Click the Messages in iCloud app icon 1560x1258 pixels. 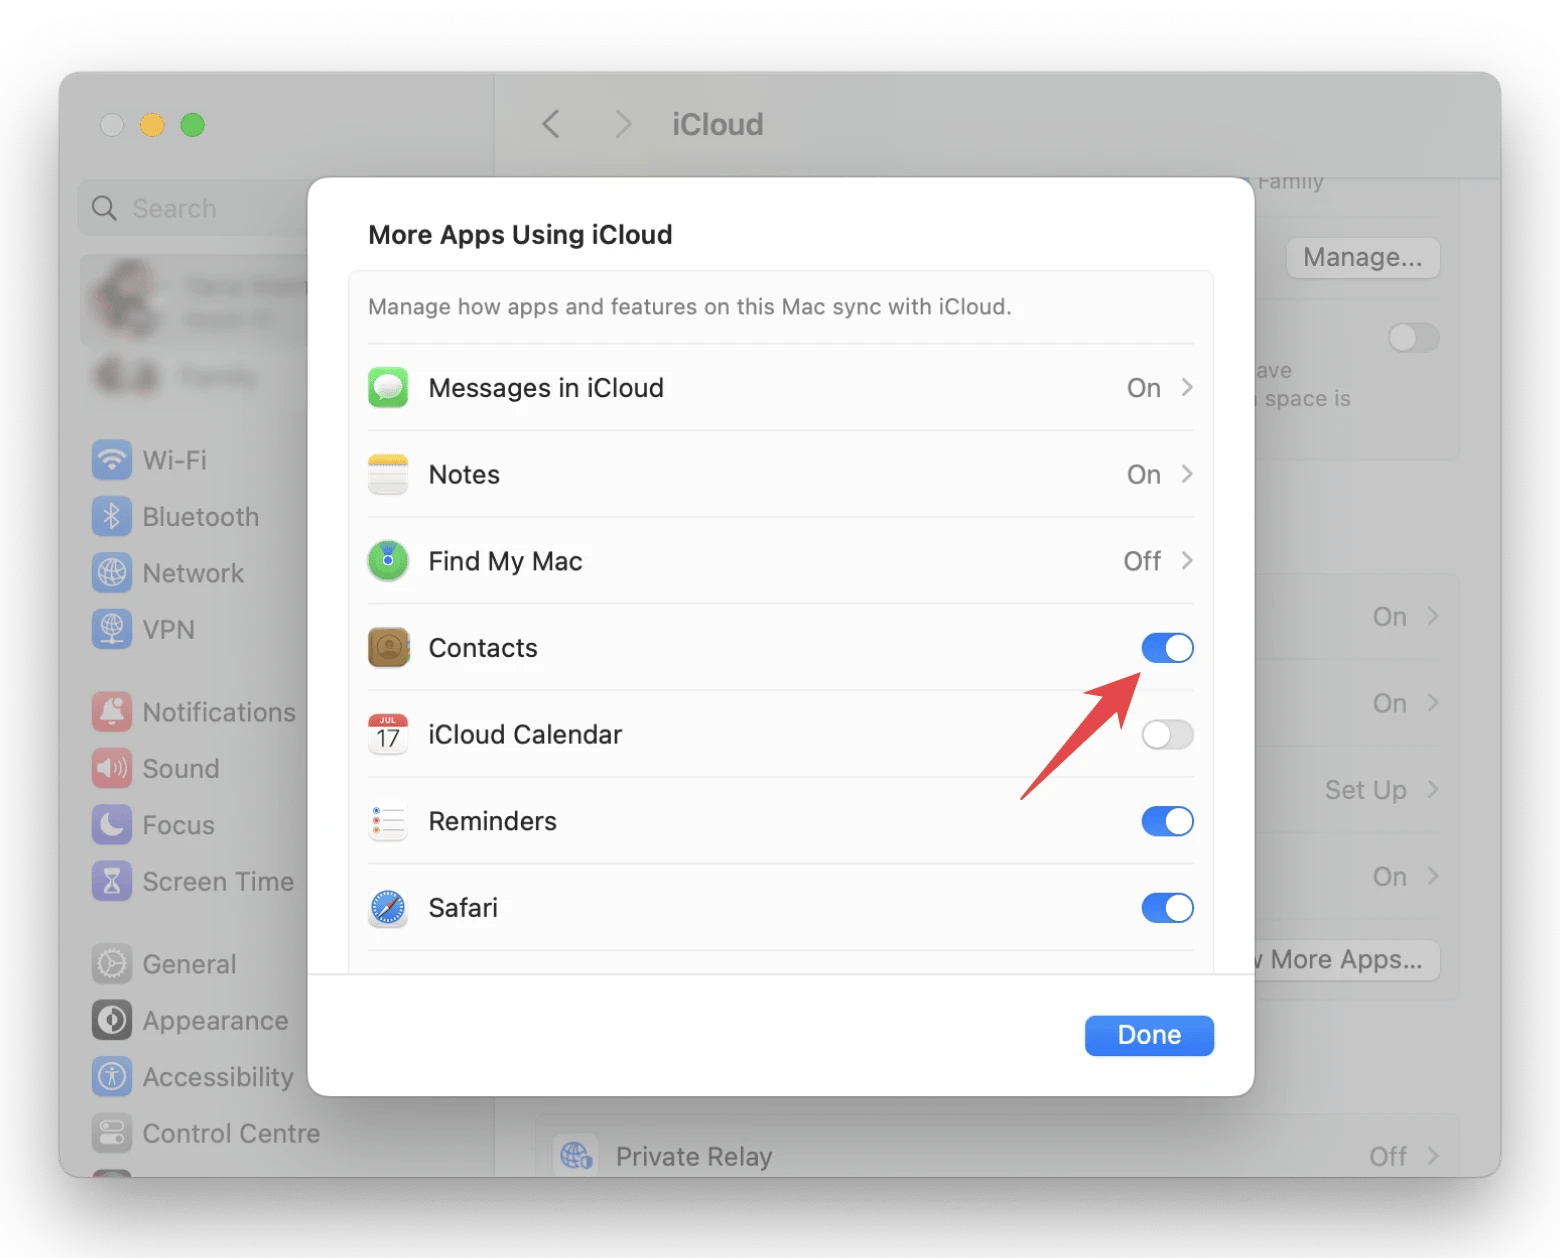tap(388, 388)
